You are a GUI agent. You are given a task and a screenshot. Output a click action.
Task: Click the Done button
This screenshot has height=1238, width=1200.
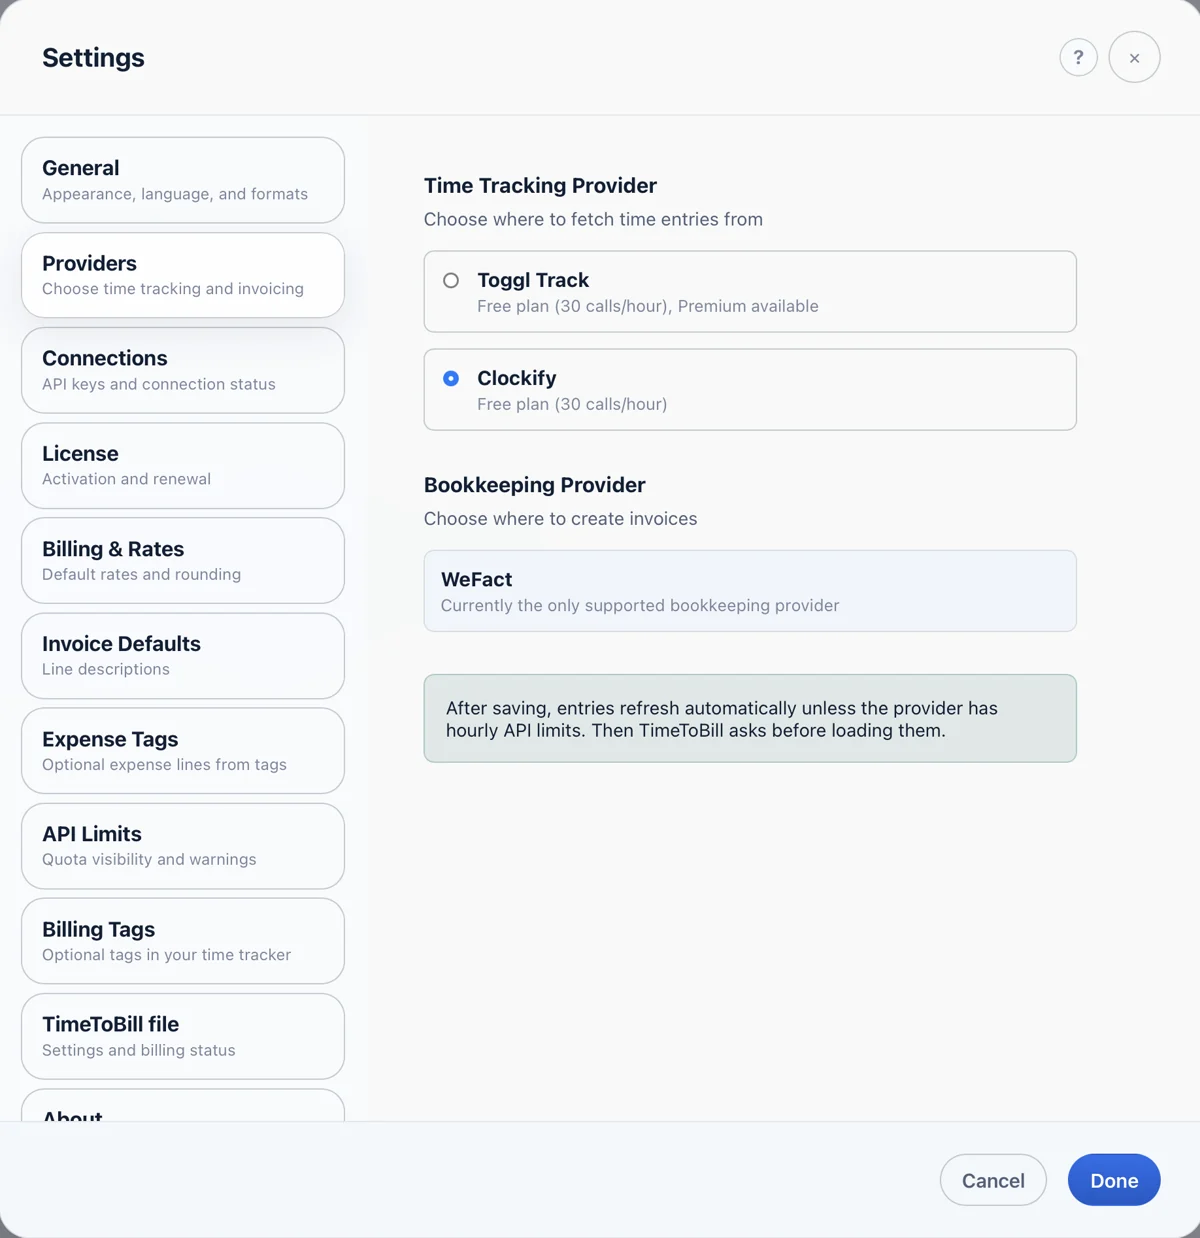(1114, 1180)
